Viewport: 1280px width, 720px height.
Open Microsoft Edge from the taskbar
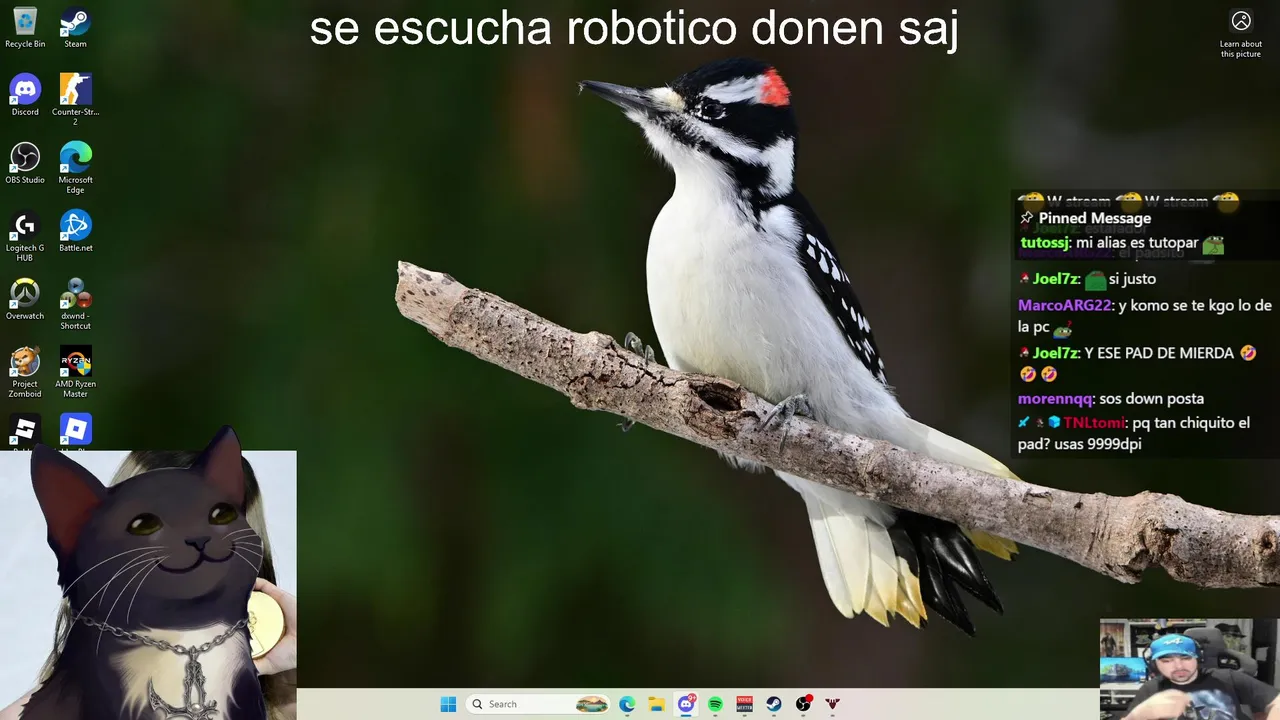pos(627,704)
